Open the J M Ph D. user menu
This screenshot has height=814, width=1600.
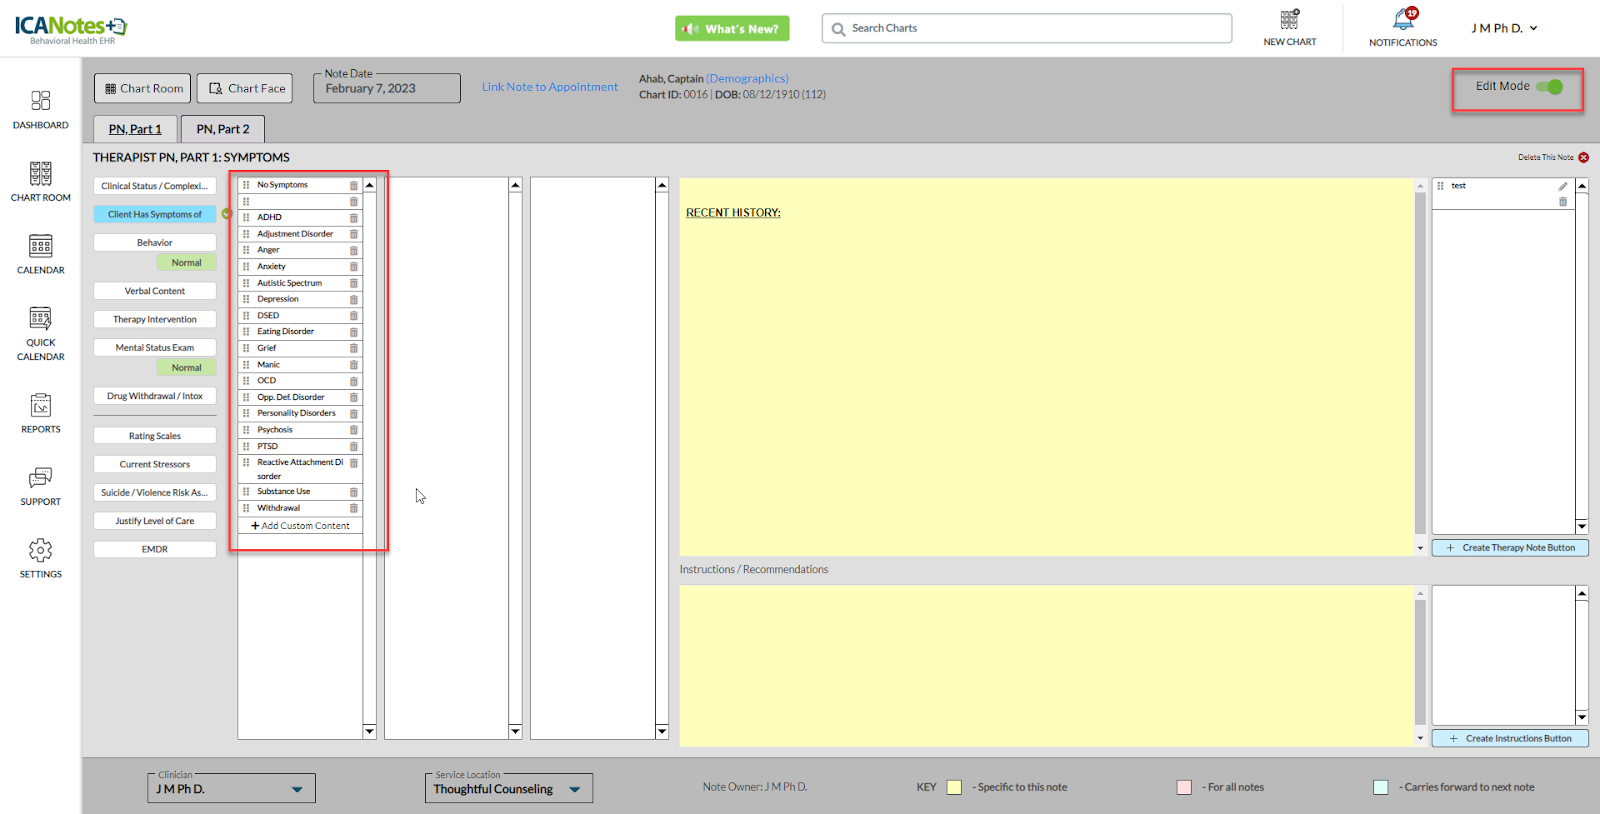point(1504,29)
